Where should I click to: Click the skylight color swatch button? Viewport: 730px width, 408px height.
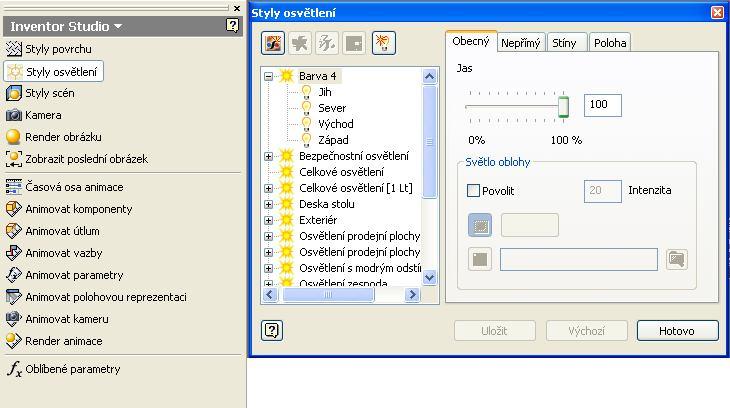(x=480, y=225)
